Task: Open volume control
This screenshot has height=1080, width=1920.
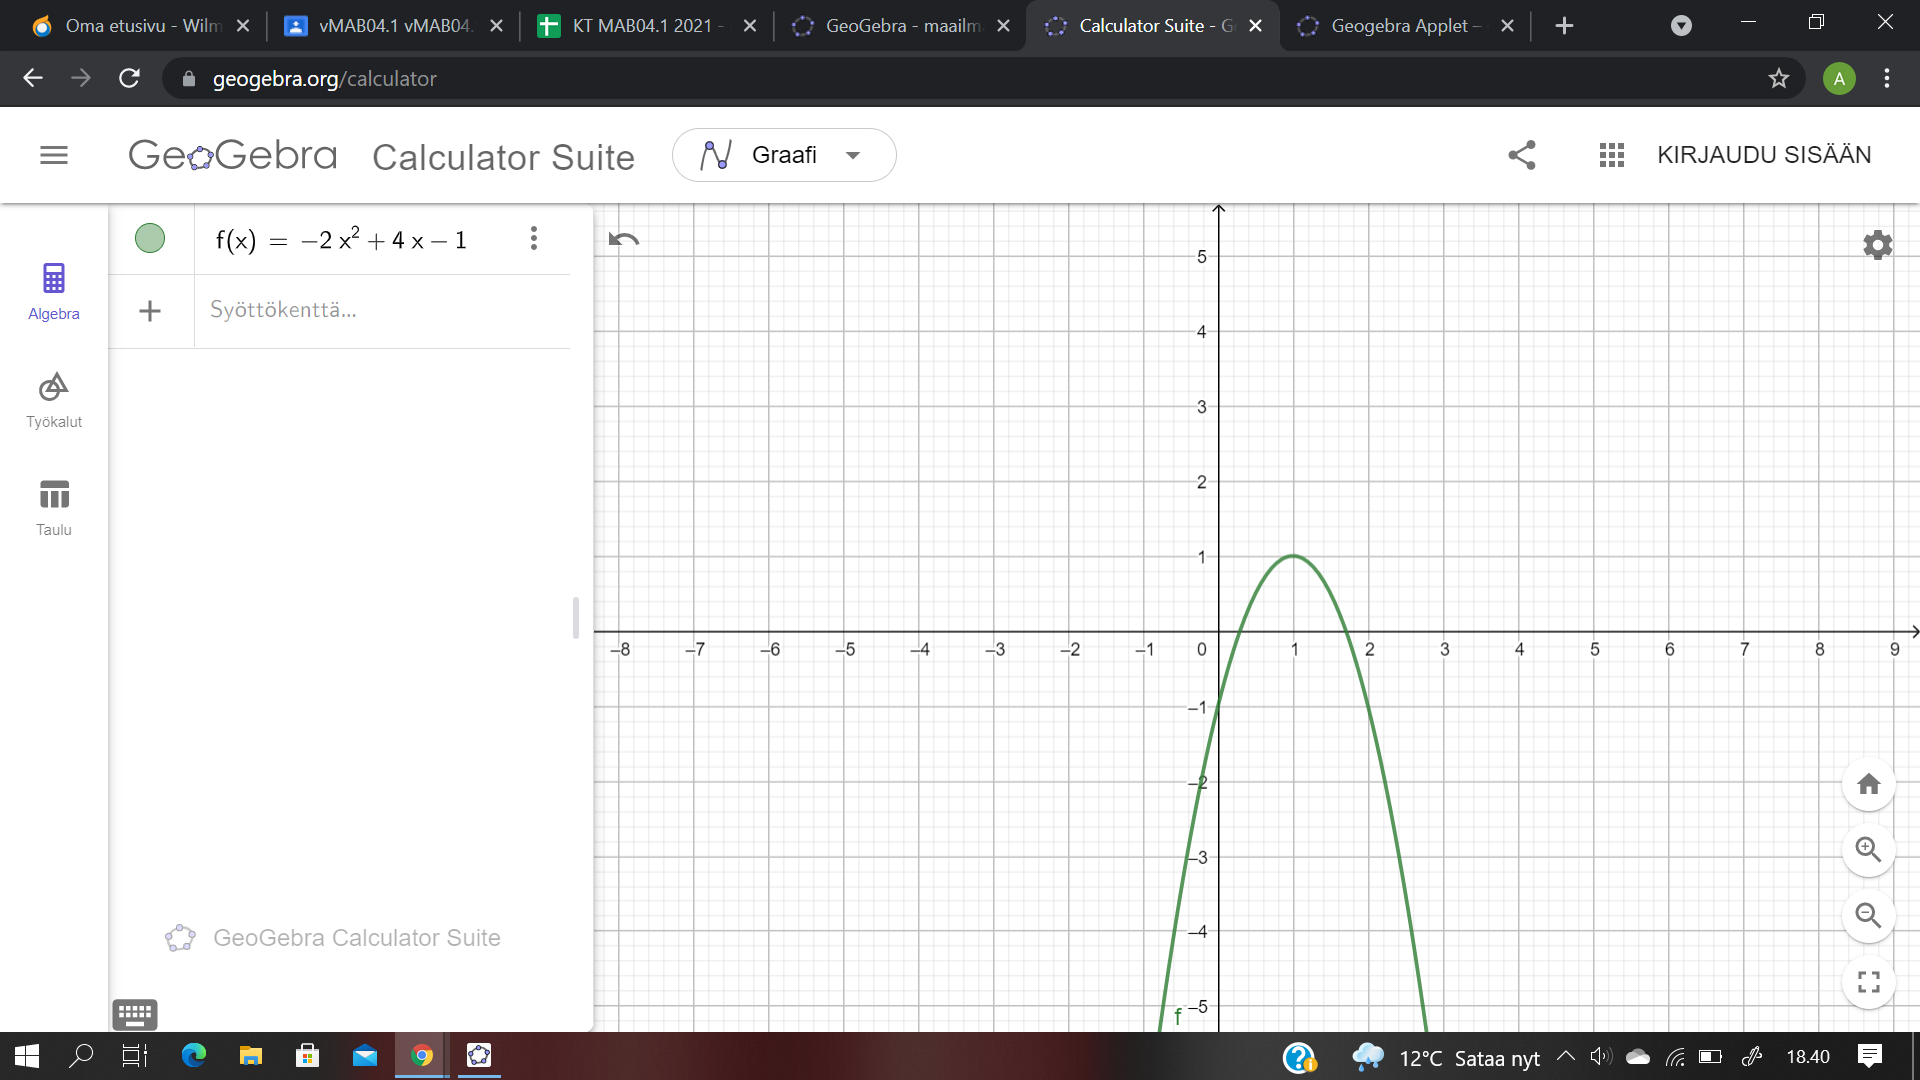Action: pos(1601,1056)
